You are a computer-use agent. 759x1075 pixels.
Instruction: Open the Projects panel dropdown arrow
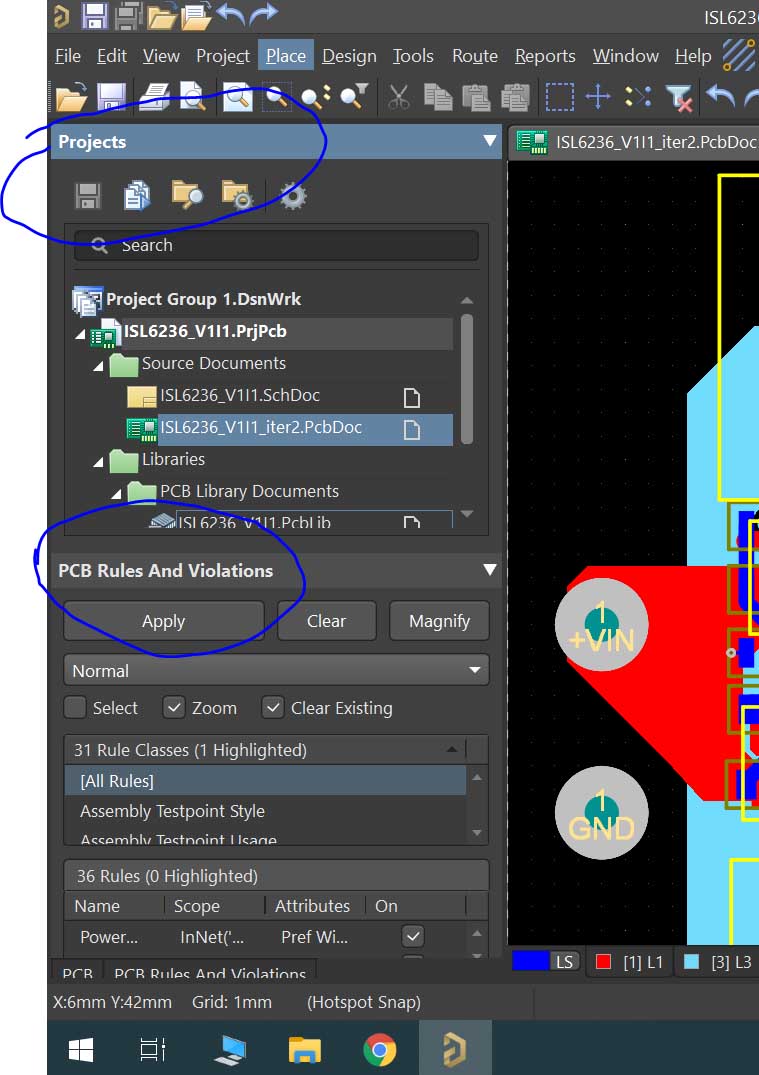pos(489,142)
